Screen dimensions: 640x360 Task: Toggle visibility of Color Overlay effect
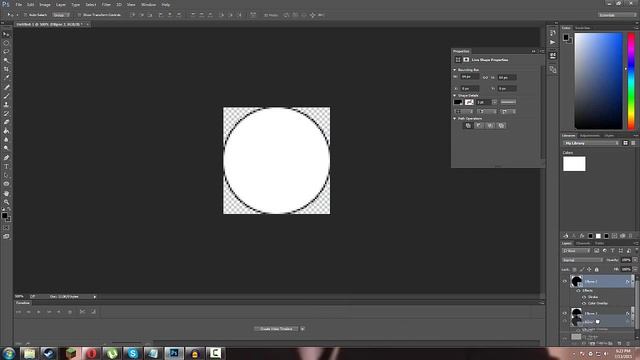pyautogui.click(x=584, y=303)
